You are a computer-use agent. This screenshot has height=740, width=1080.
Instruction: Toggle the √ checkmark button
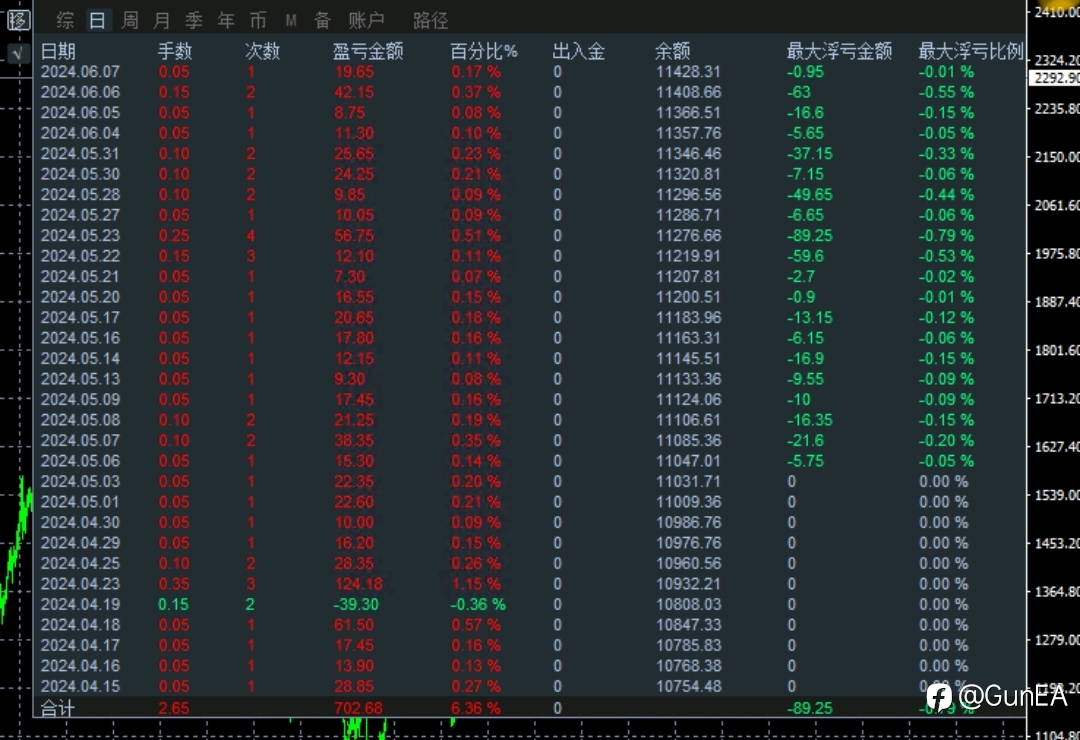[x=19, y=52]
